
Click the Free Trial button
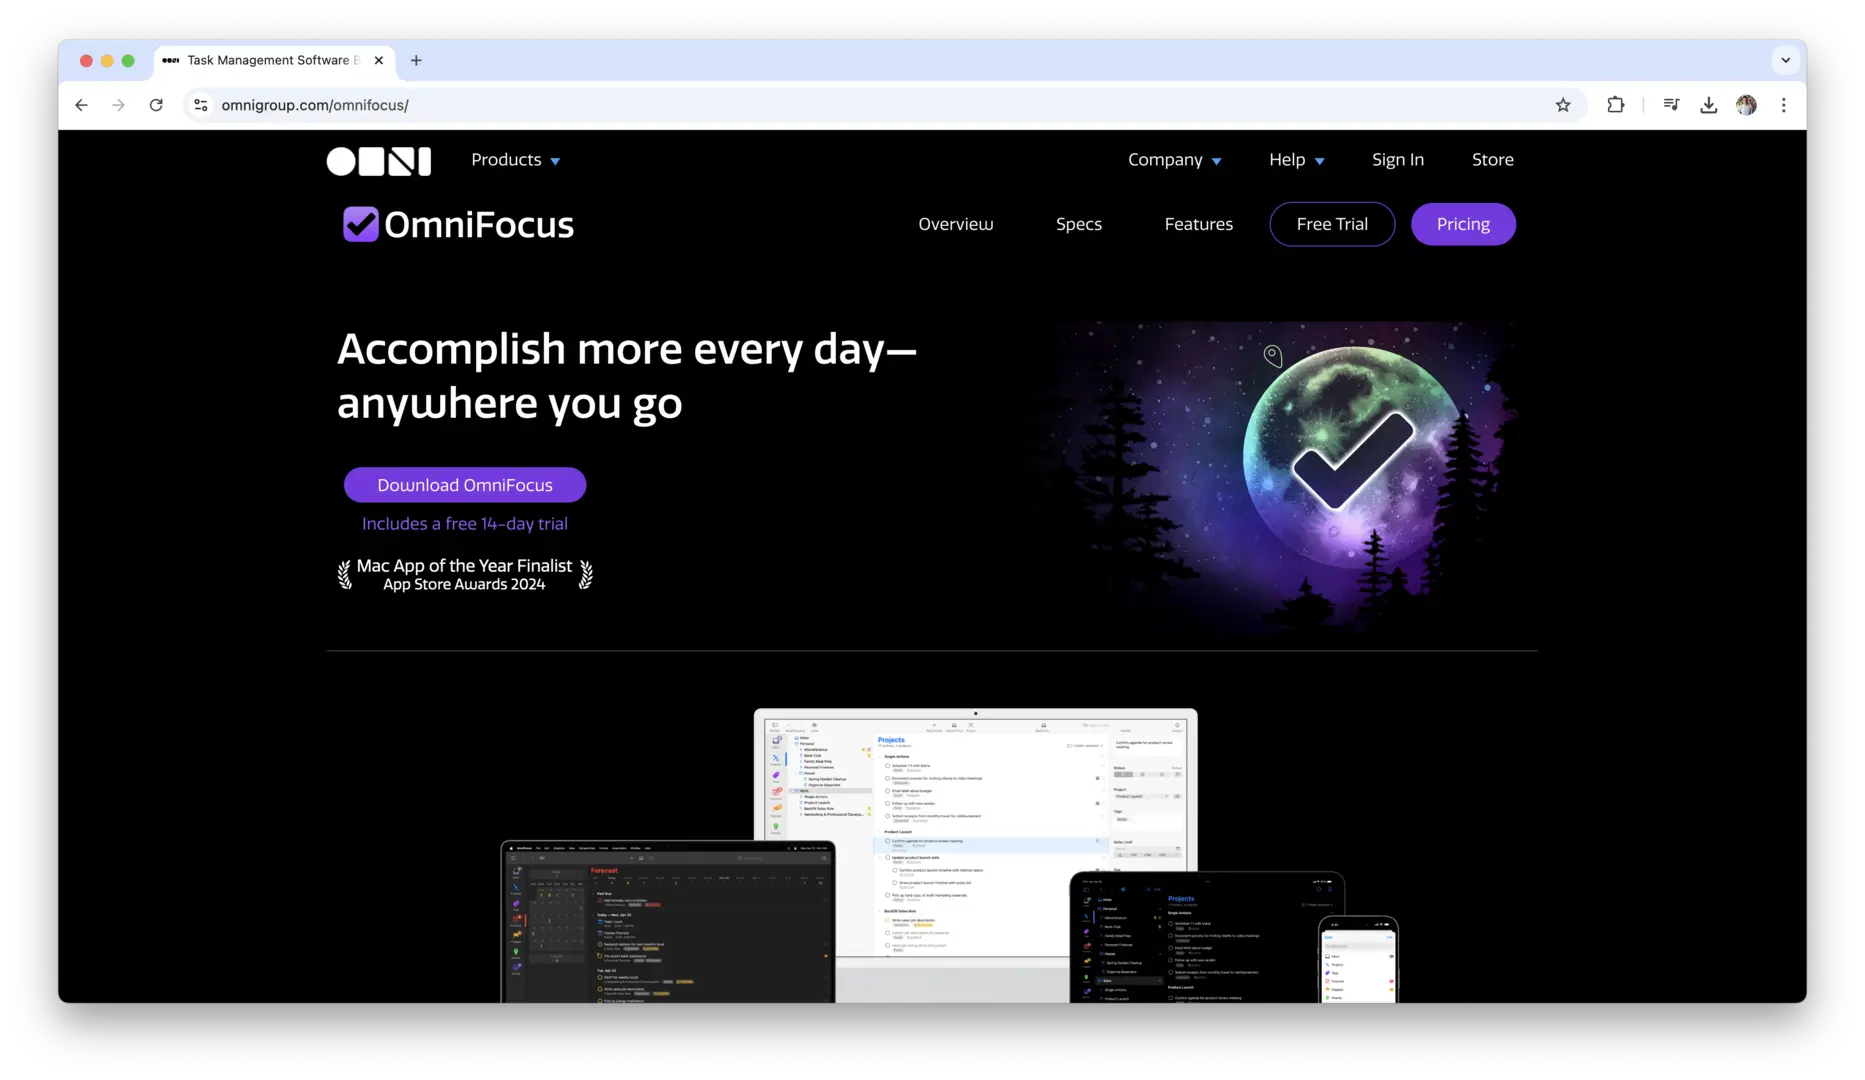(x=1332, y=224)
